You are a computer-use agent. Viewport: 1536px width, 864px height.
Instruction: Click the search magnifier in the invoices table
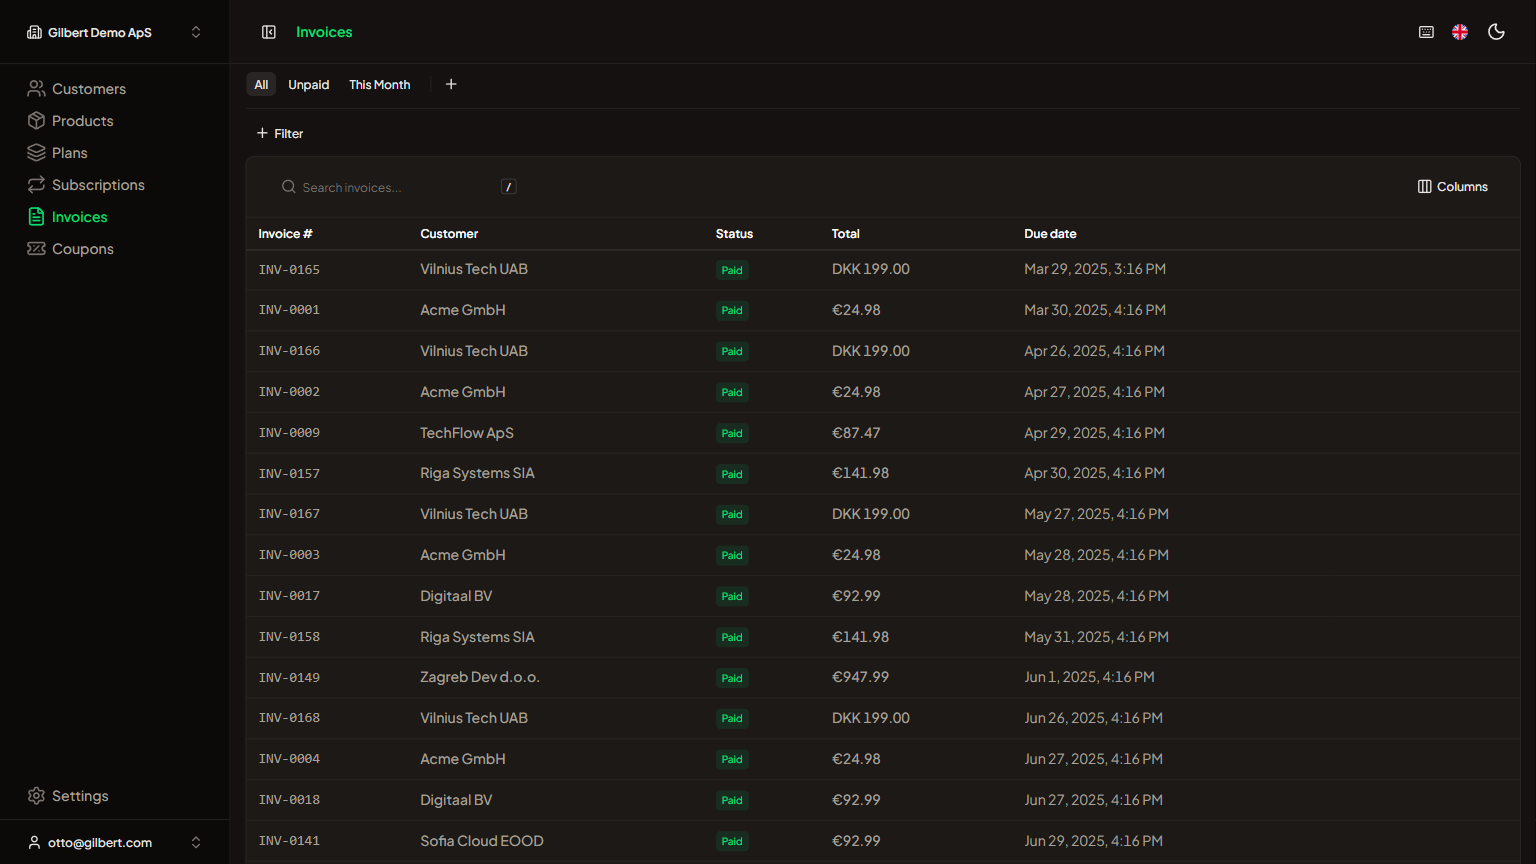288,186
